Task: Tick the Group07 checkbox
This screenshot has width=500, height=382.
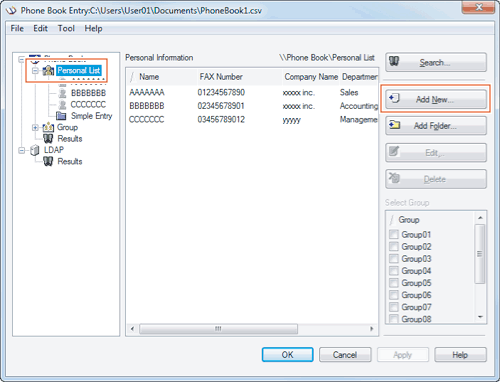Action: [x=394, y=307]
